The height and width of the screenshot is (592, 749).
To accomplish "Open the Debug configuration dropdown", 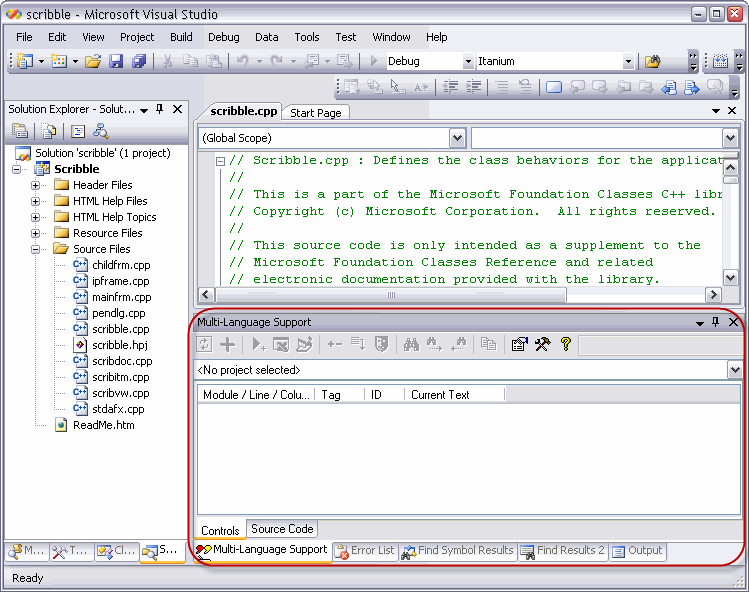I will pos(468,62).
